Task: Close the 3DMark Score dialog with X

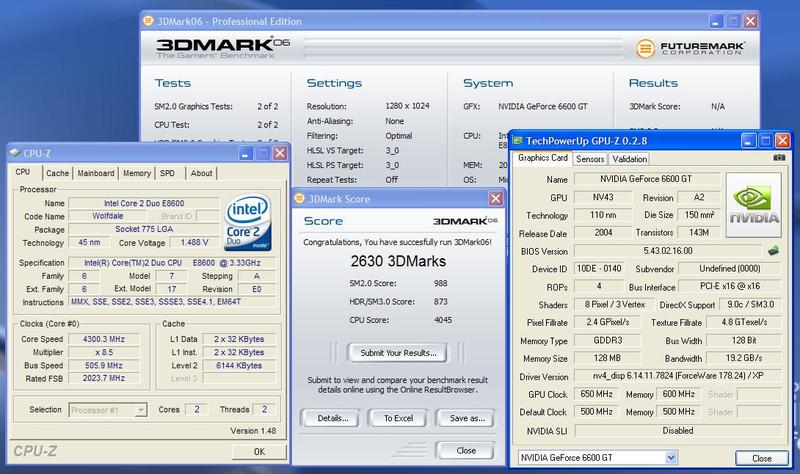Action: pyautogui.click(x=495, y=198)
